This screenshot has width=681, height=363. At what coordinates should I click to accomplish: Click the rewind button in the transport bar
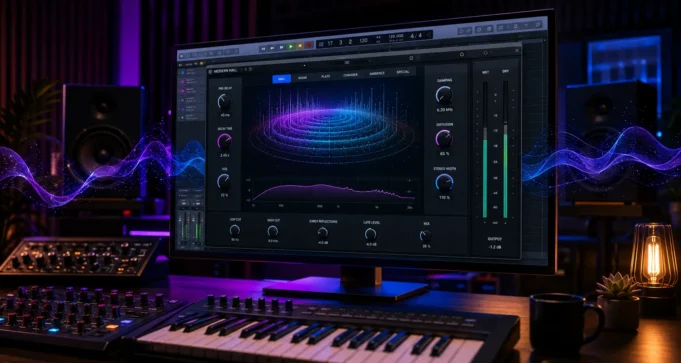(263, 48)
